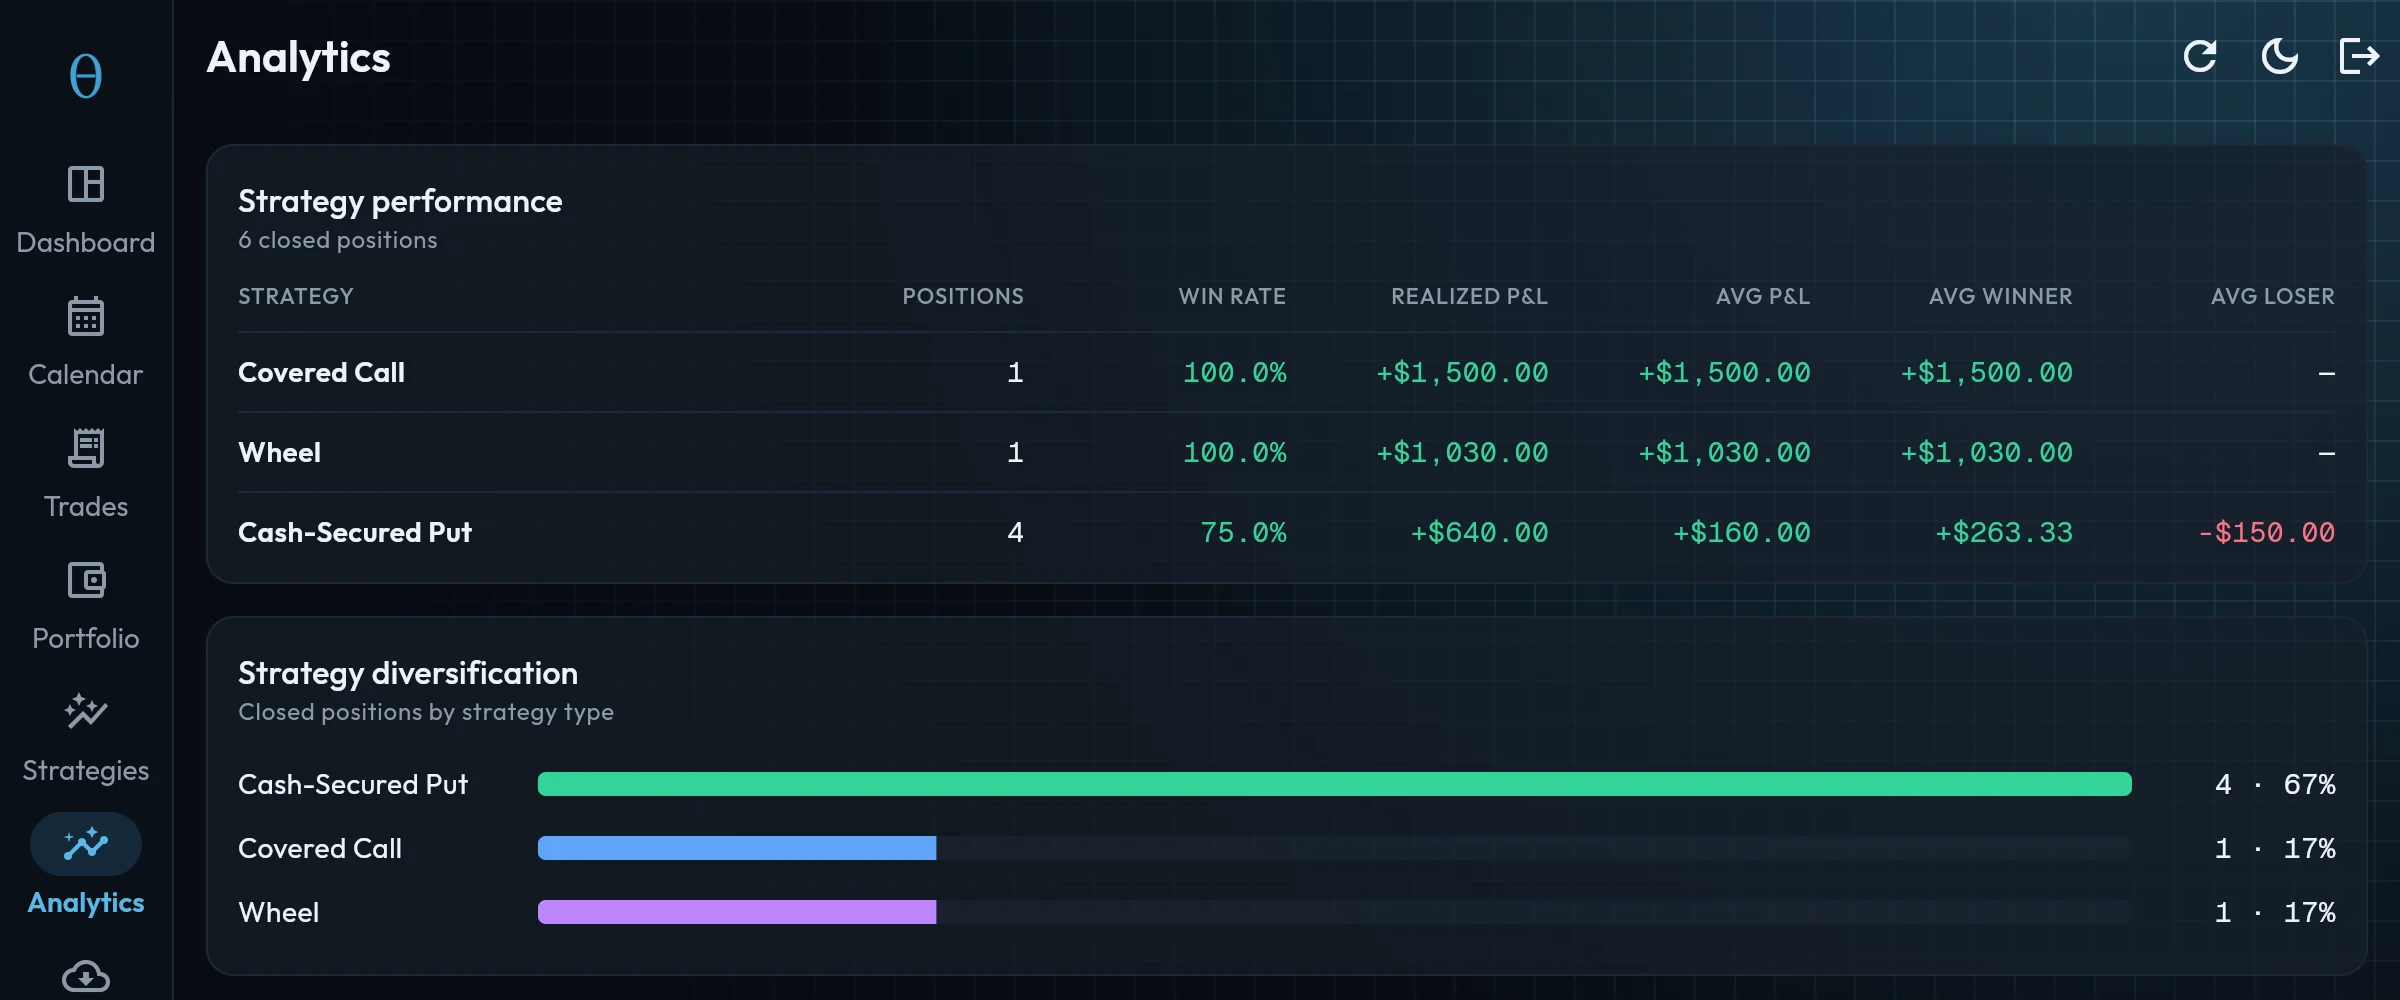Open the Strategies sidebar icon

click(x=86, y=712)
